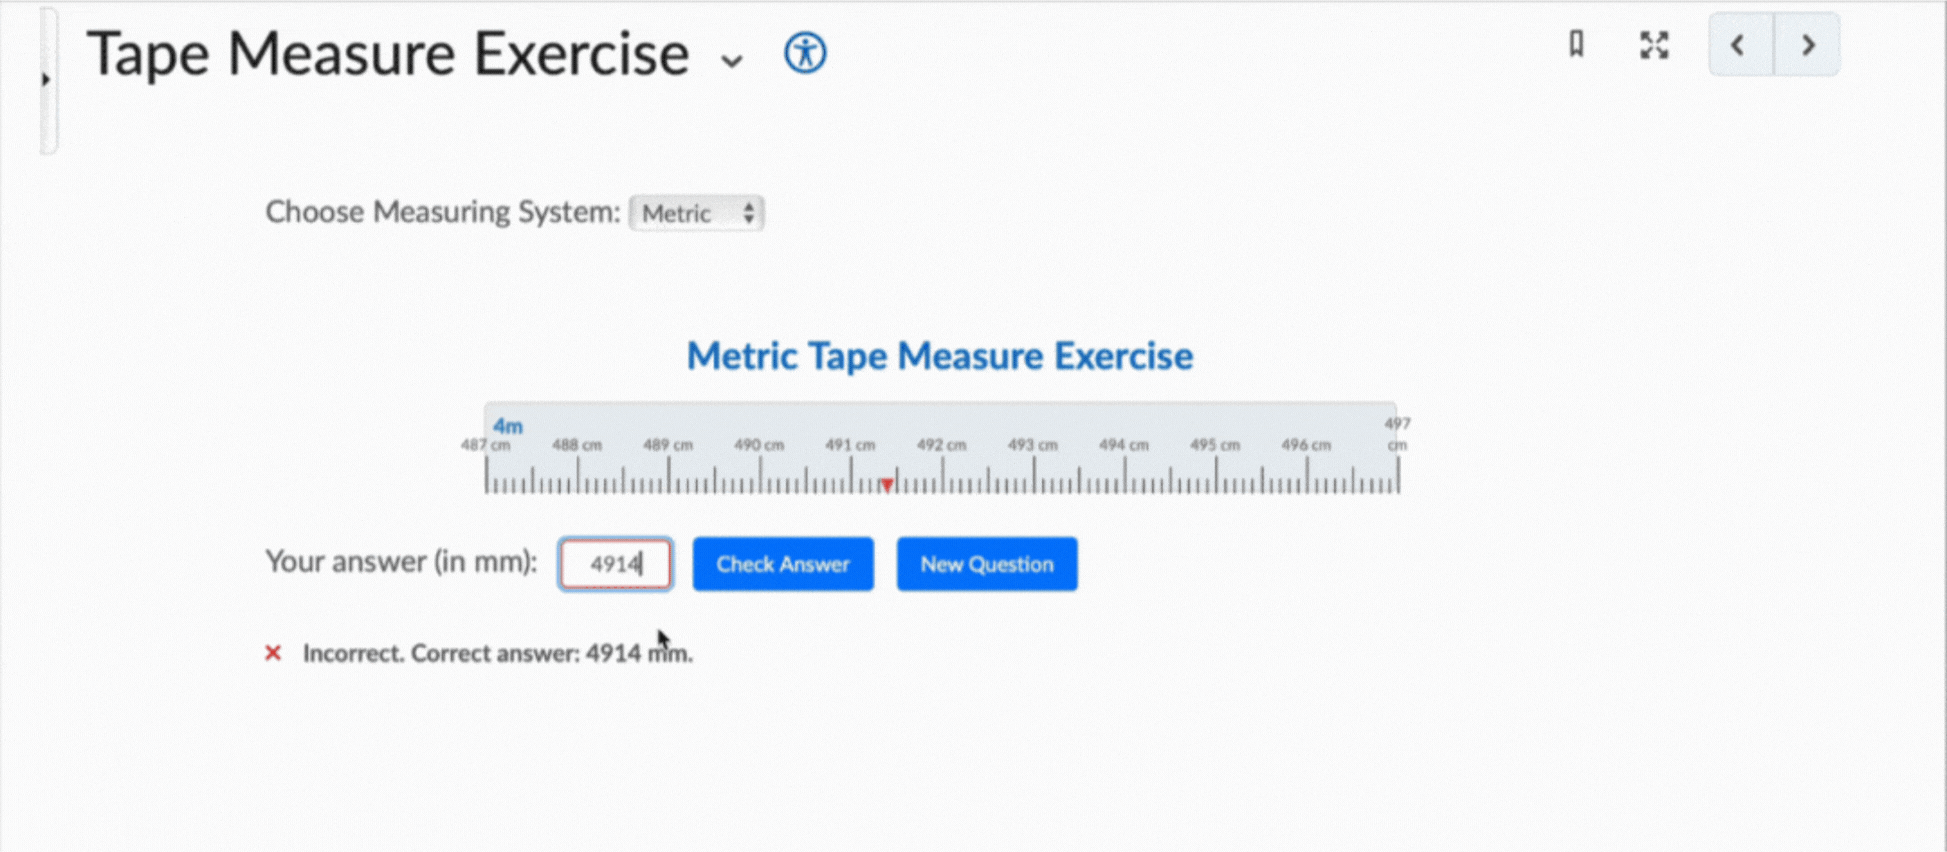1947x852 pixels.
Task: Enter fullscreen mode using the expand icon
Action: click(1654, 45)
